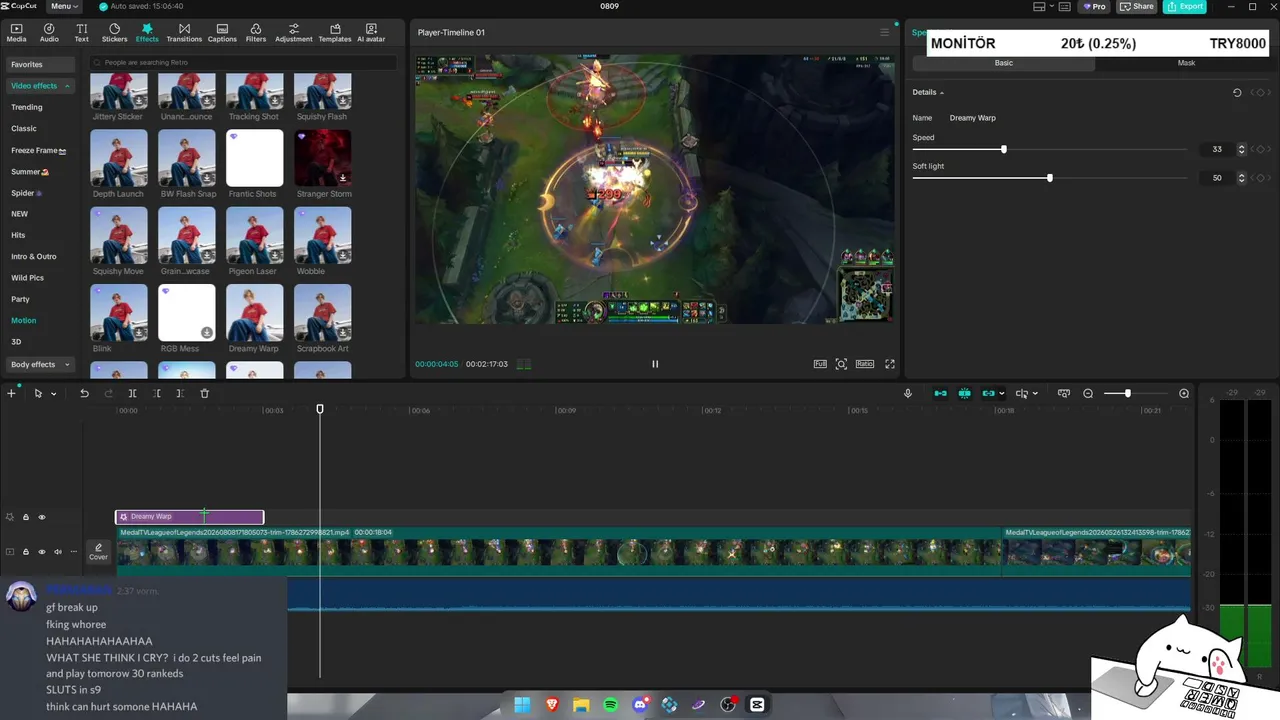Open the Media panel

click(x=16, y=33)
